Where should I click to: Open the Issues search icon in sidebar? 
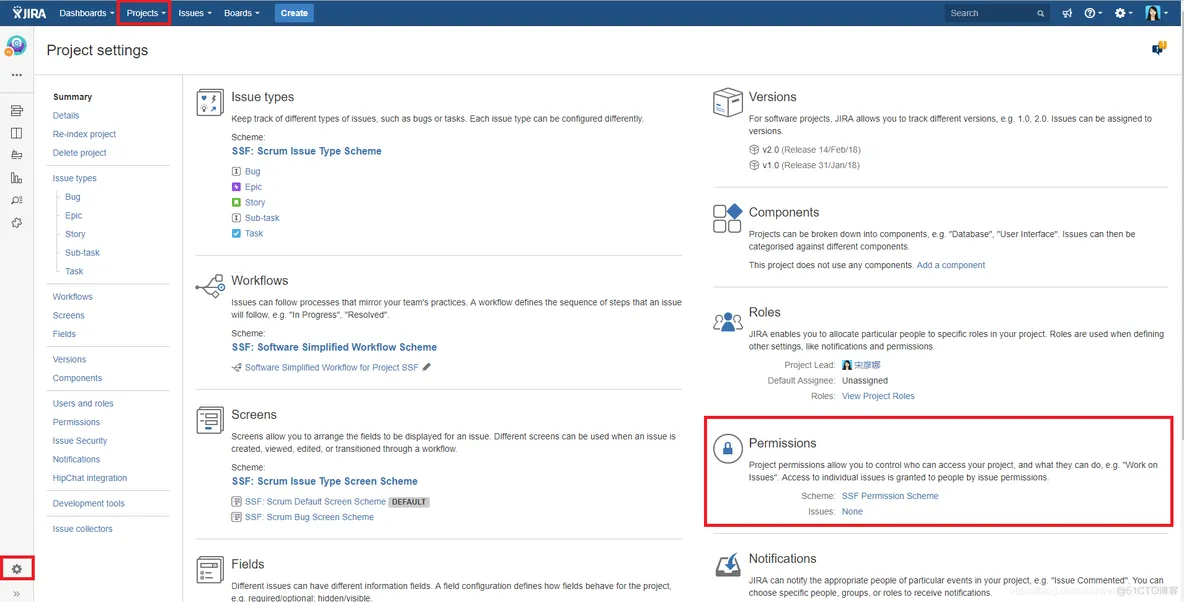point(17,200)
